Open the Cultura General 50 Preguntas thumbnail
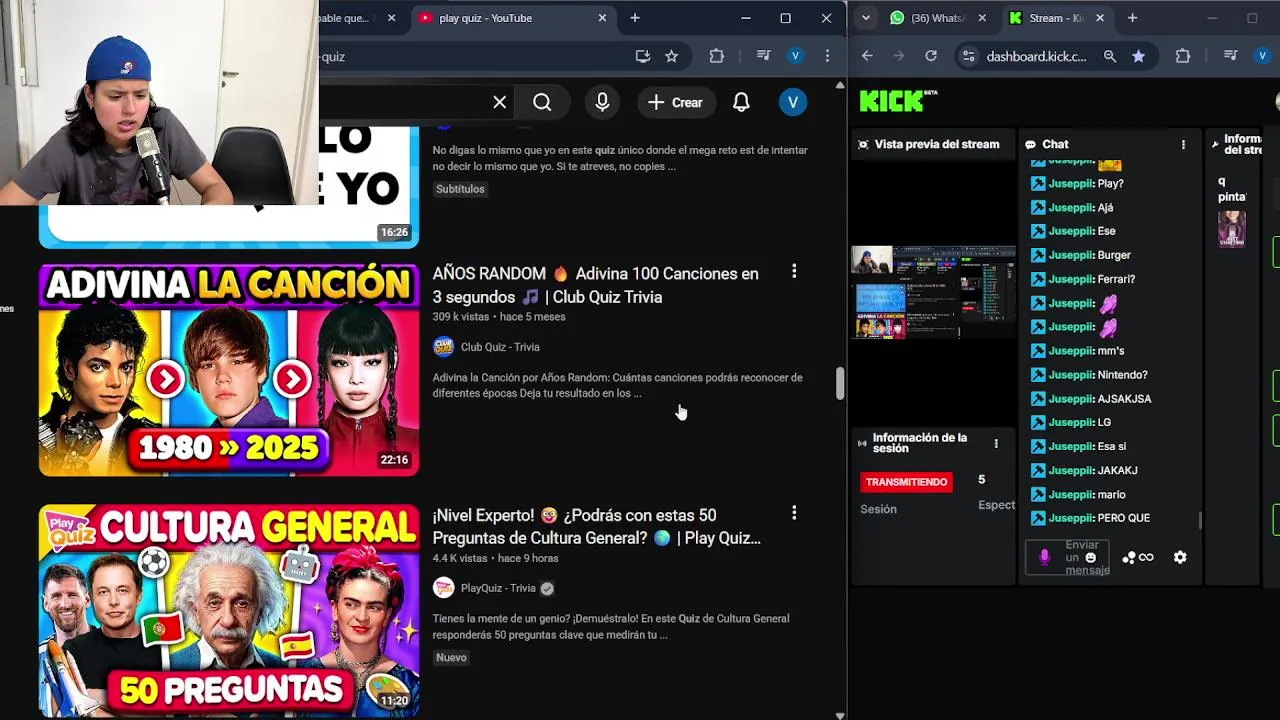Screen dimensions: 1280x720 point(229,611)
